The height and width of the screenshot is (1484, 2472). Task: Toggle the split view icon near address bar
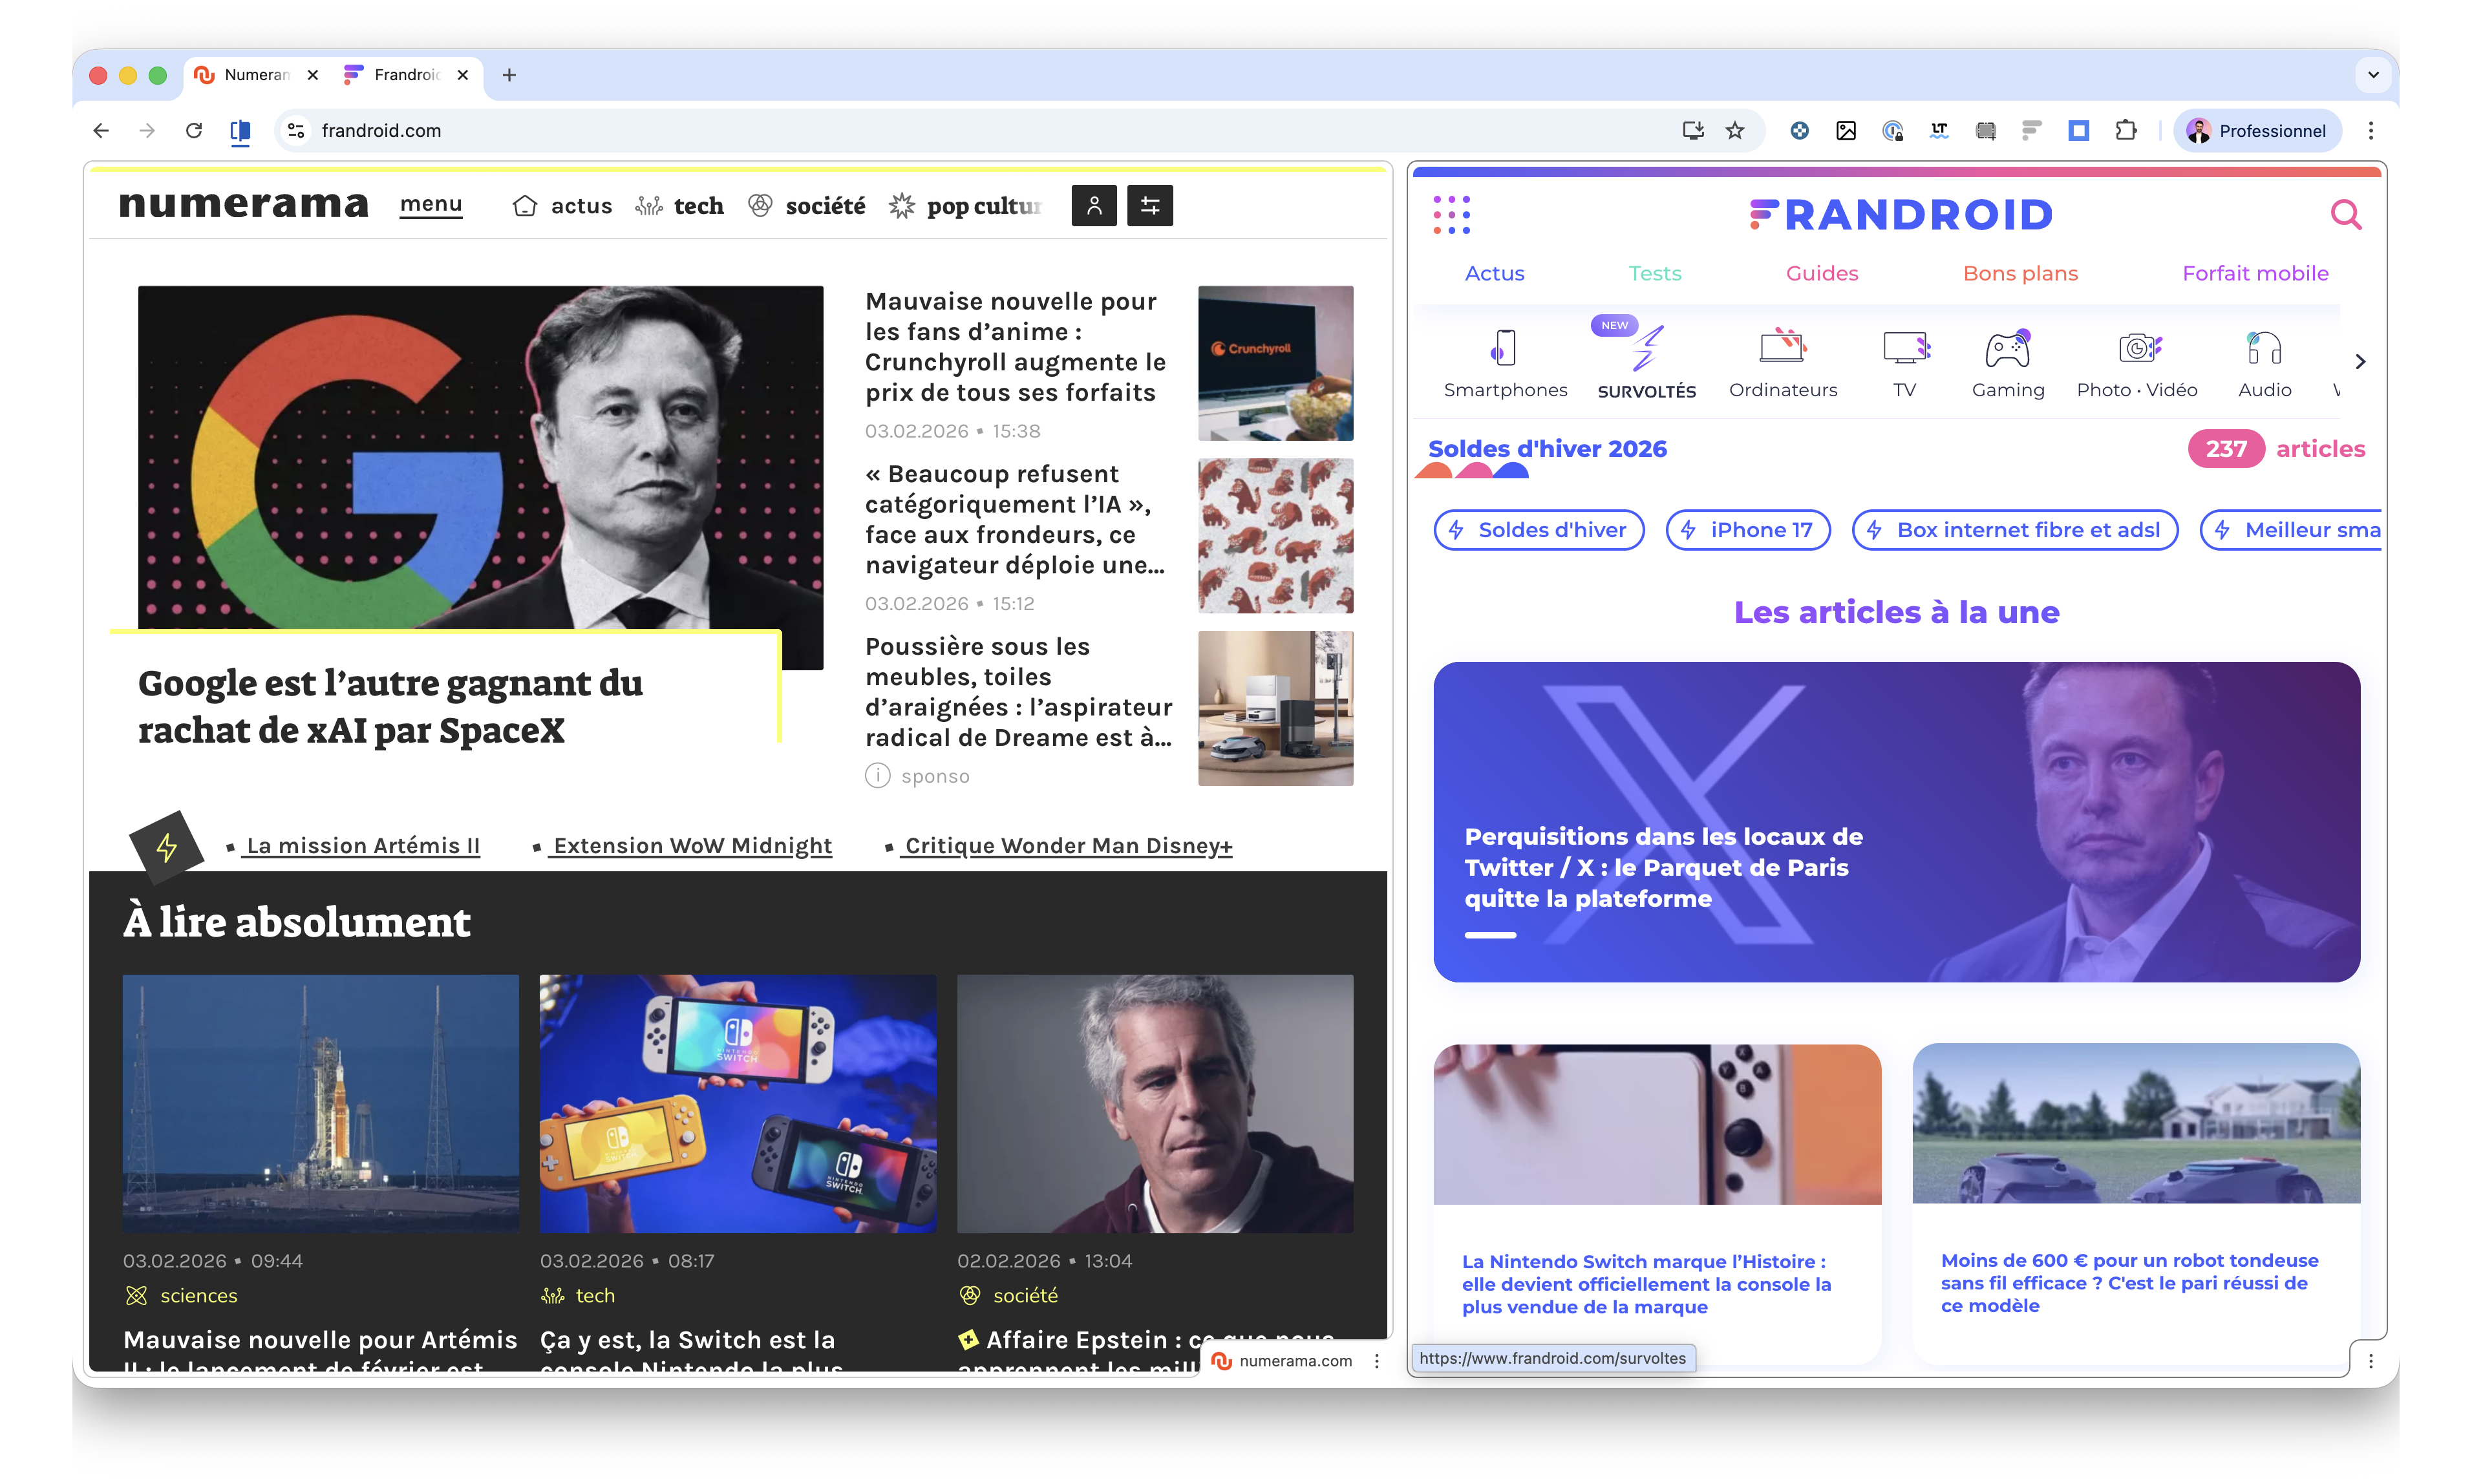[x=240, y=131]
